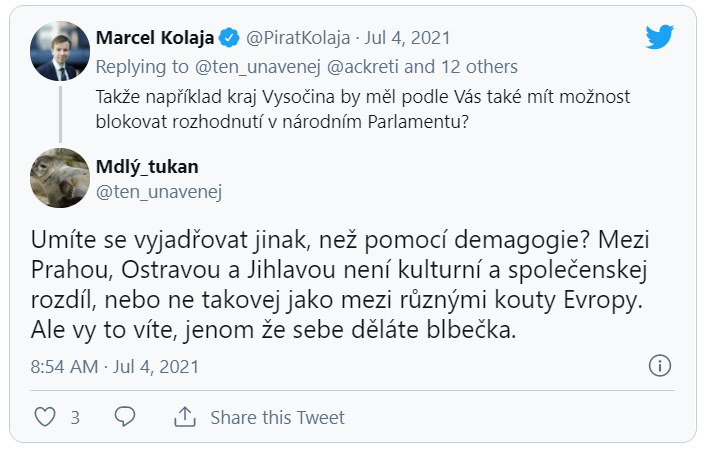Click the like count number 3
This screenshot has height=452, width=713.
click(x=75, y=418)
